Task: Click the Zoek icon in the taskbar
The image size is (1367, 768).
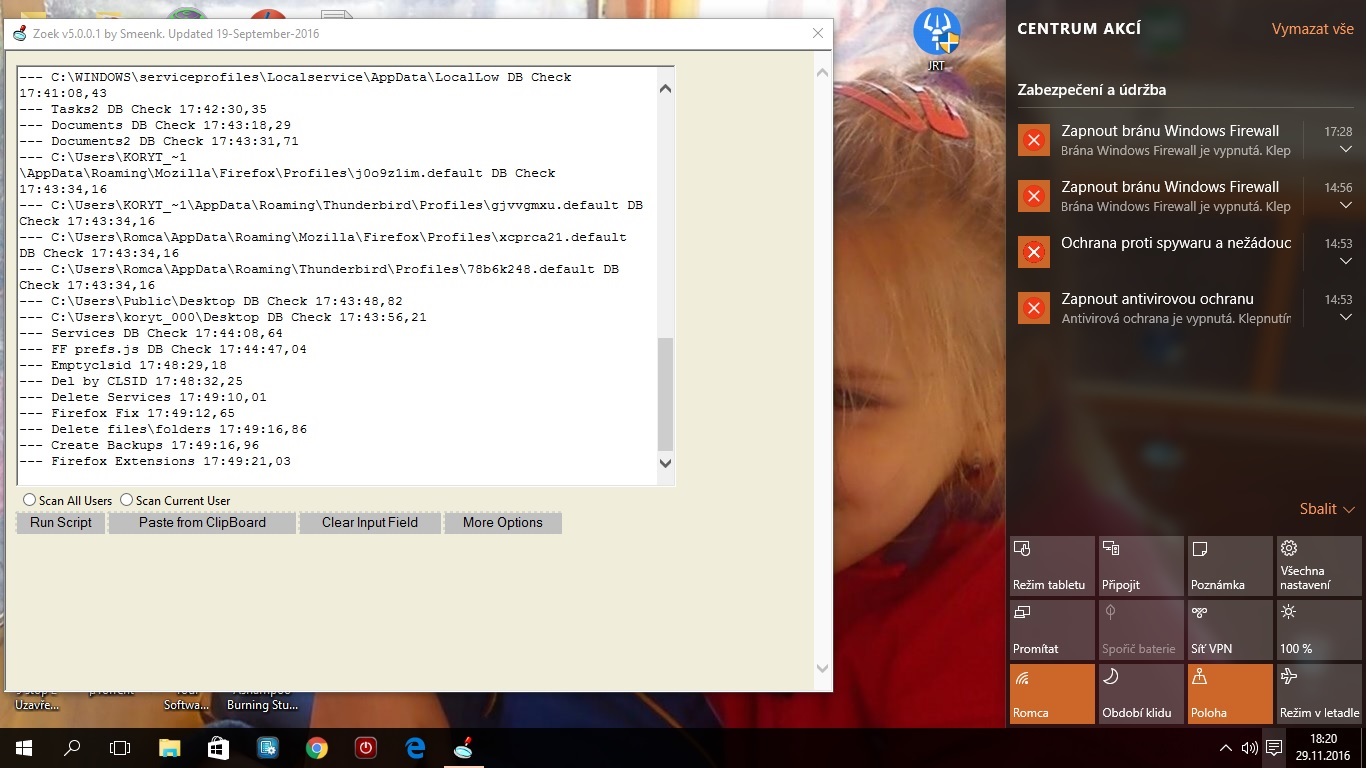Action: click(x=464, y=747)
